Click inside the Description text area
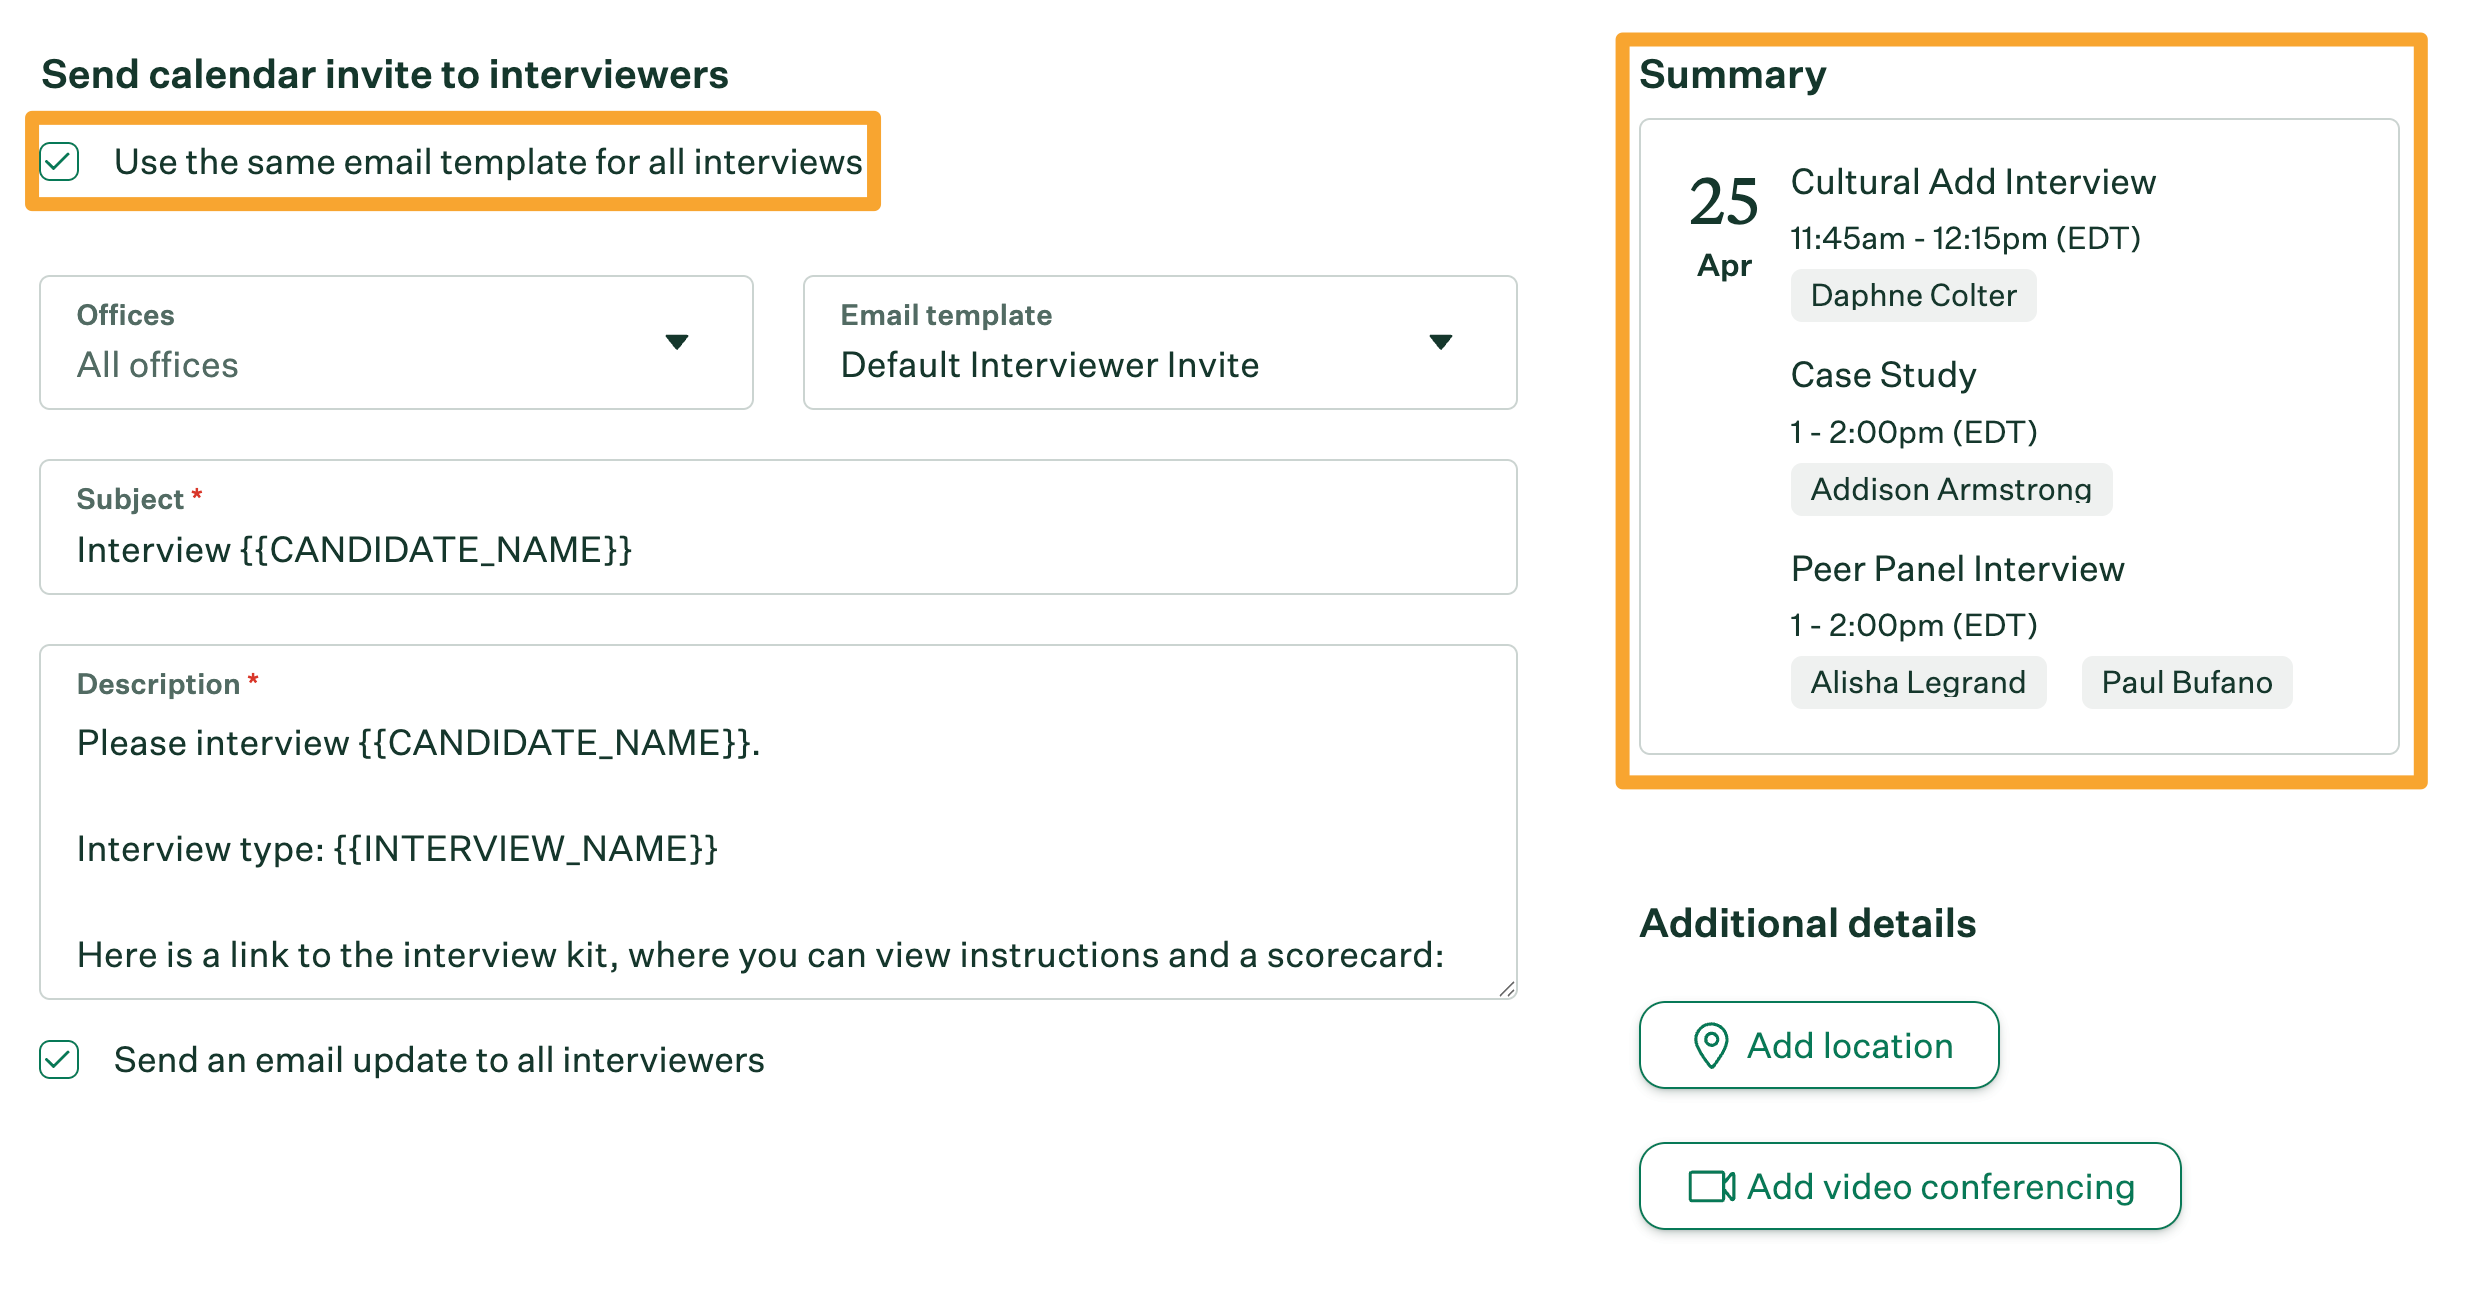Screen dimensions: 2468x1300 pos(777,848)
